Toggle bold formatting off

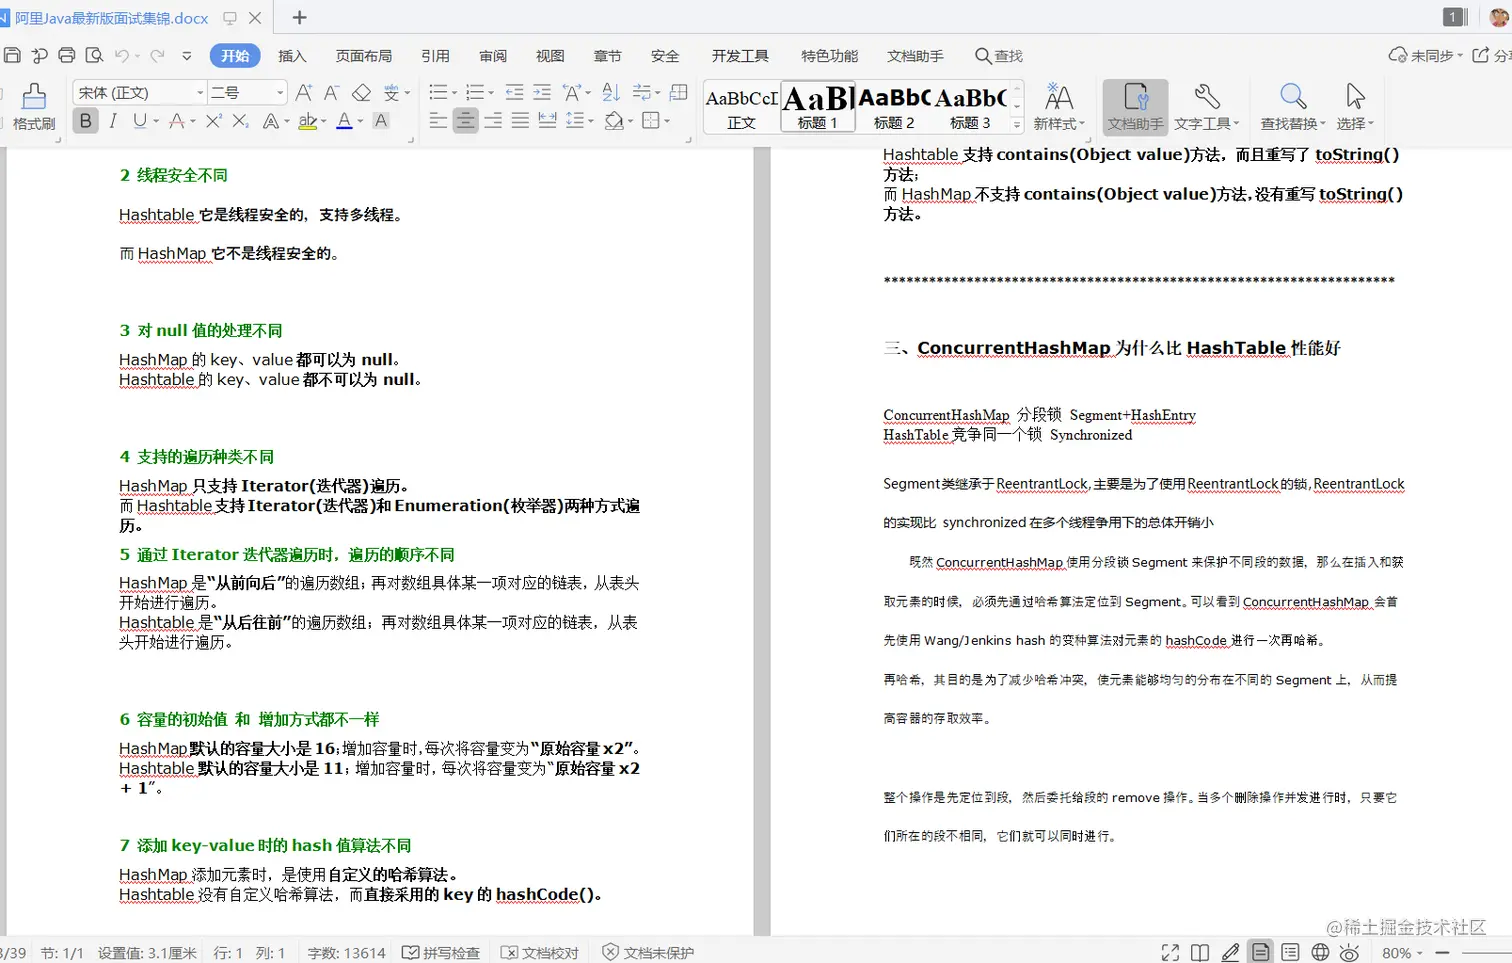(85, 121)
